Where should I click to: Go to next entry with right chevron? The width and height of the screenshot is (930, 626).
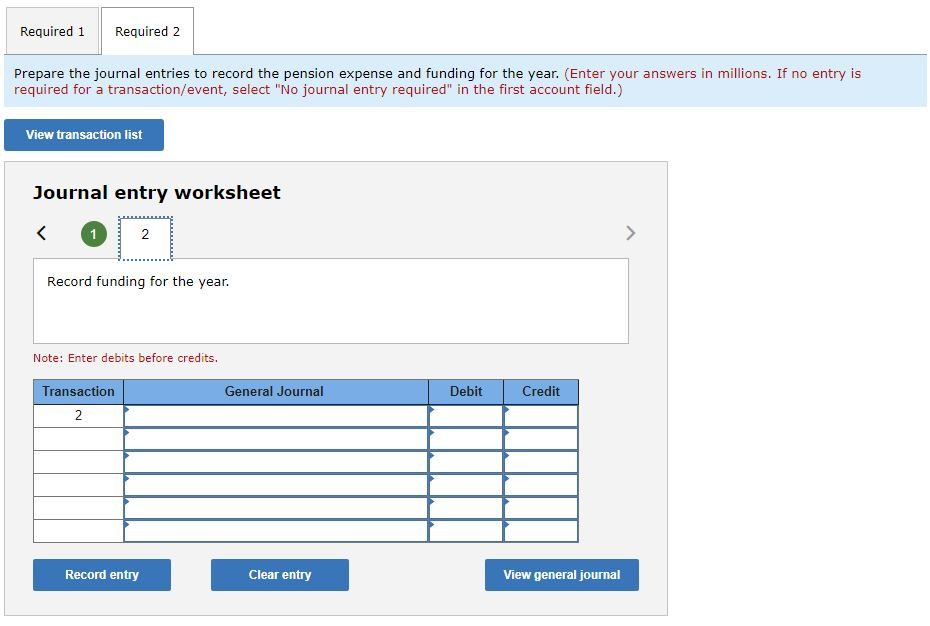pos(630,233)
